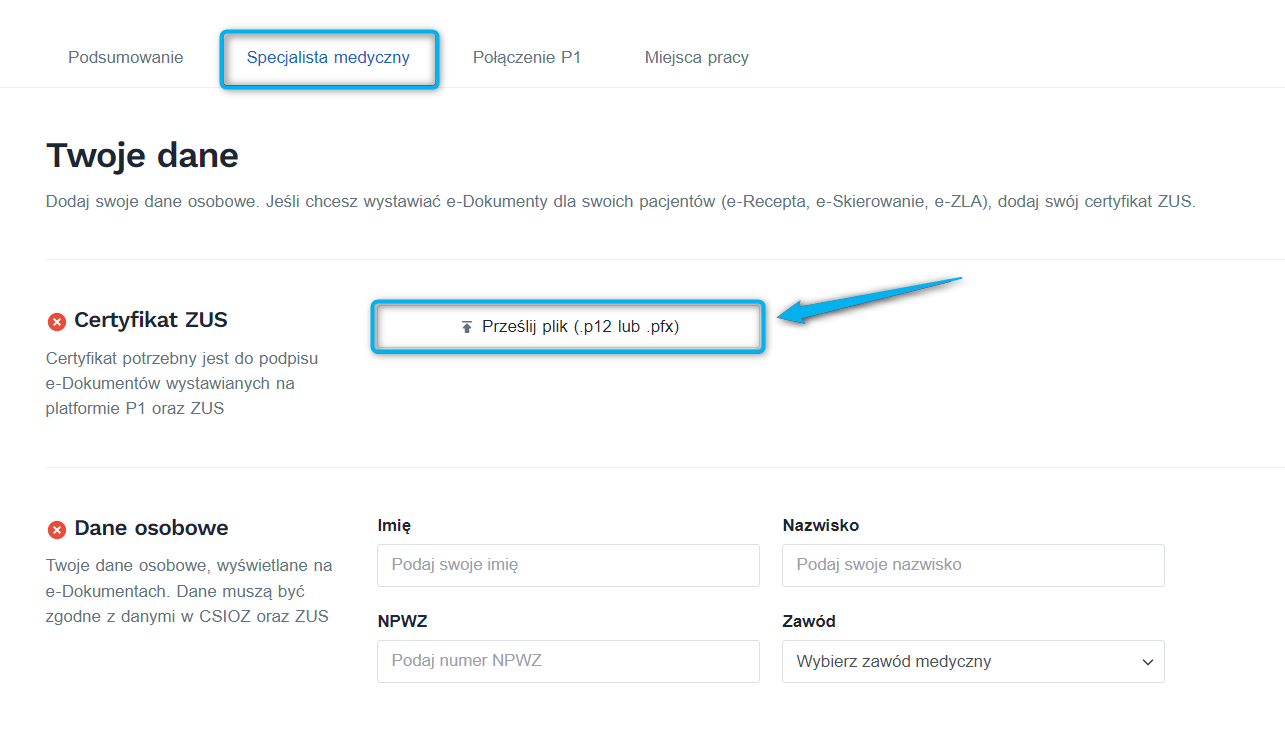
Task: Go to the Miejsca pracy tab
Action: tap(697, 57)
